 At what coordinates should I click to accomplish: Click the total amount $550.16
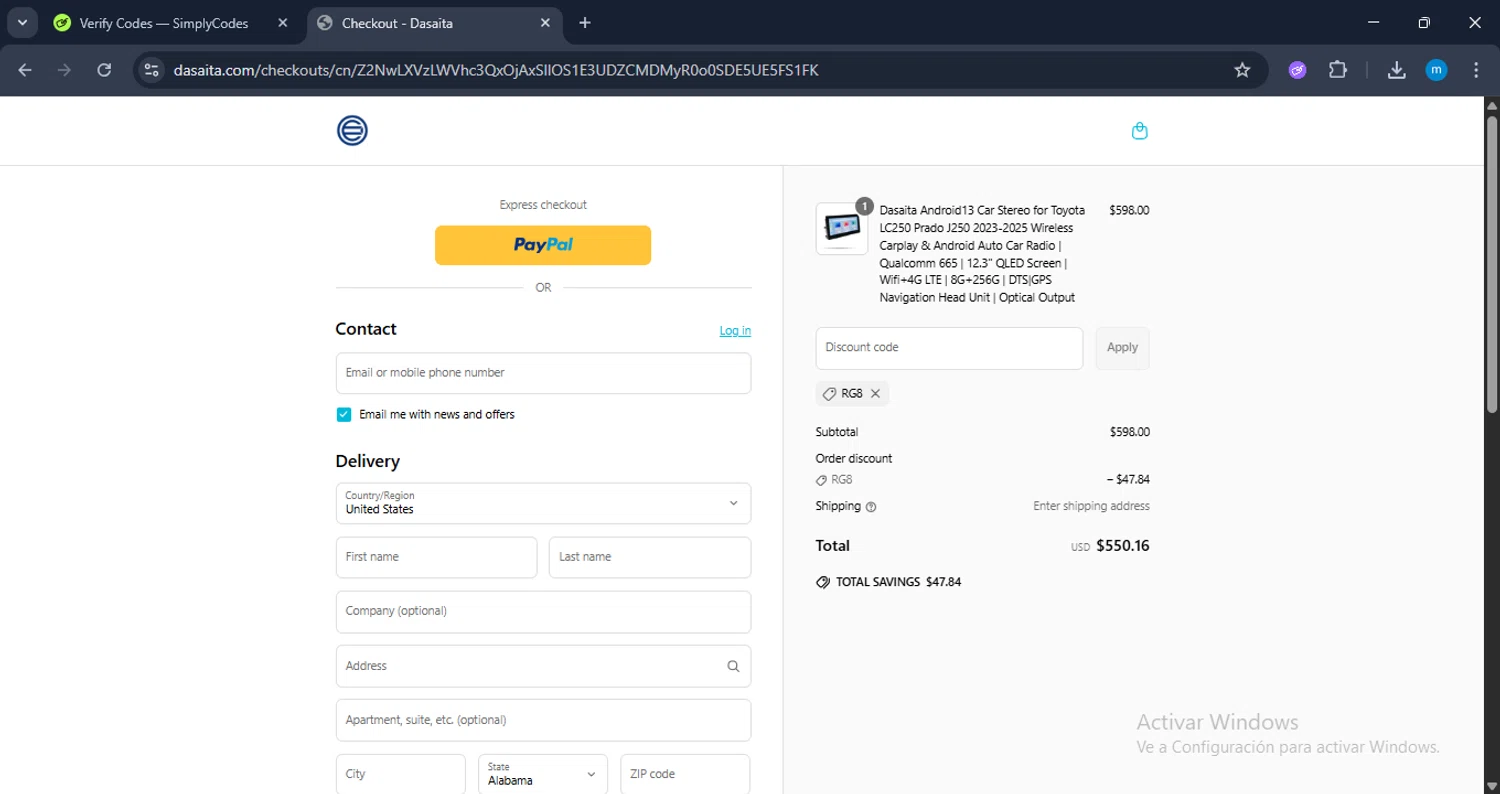point(1123,546)
